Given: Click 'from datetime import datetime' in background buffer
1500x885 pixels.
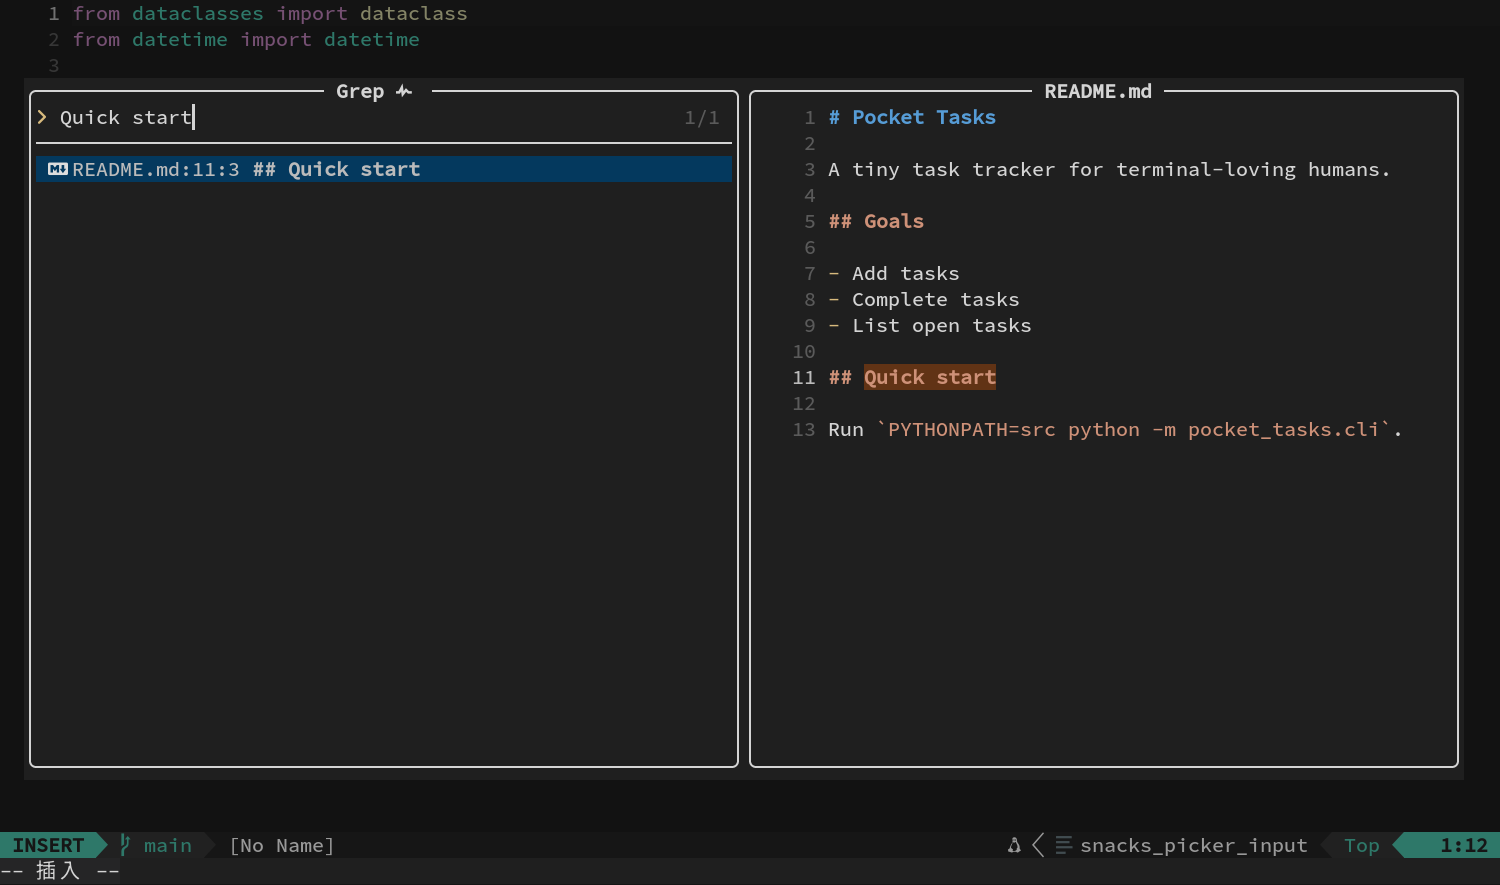Looking at the screenshot, I should click(246, 40).
